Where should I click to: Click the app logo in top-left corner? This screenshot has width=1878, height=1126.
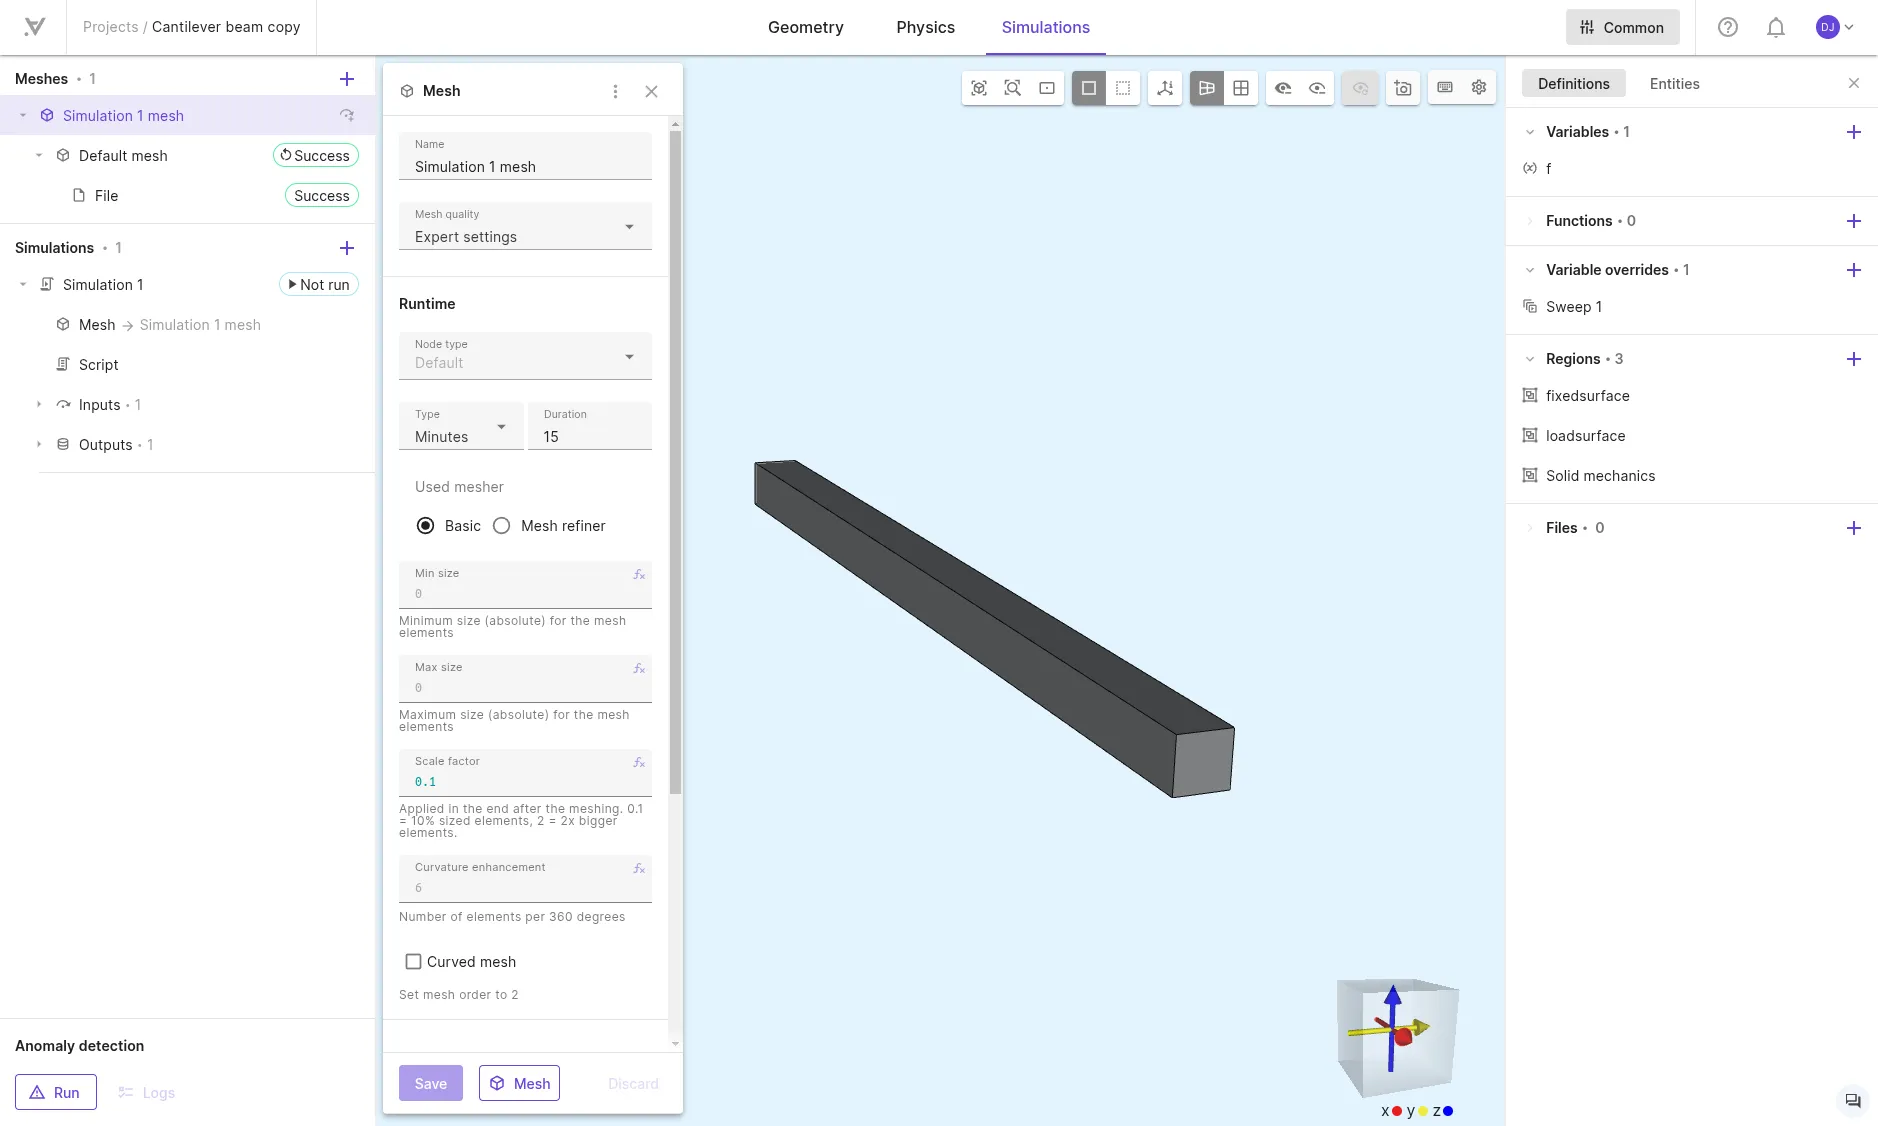(34, 27)
